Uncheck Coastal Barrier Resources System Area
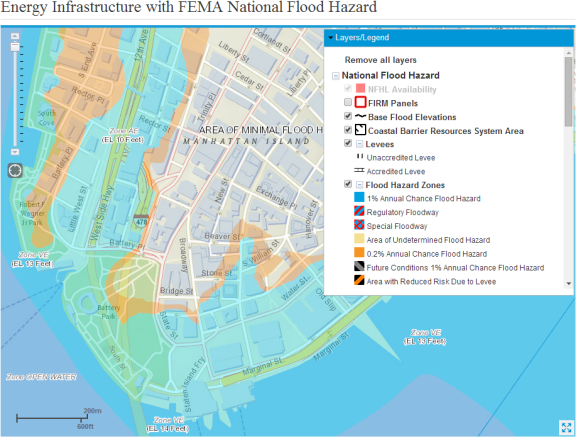Image resolution: width=576 pixels, height=437 pixels. pyautogui.click(x=348, y=130)
